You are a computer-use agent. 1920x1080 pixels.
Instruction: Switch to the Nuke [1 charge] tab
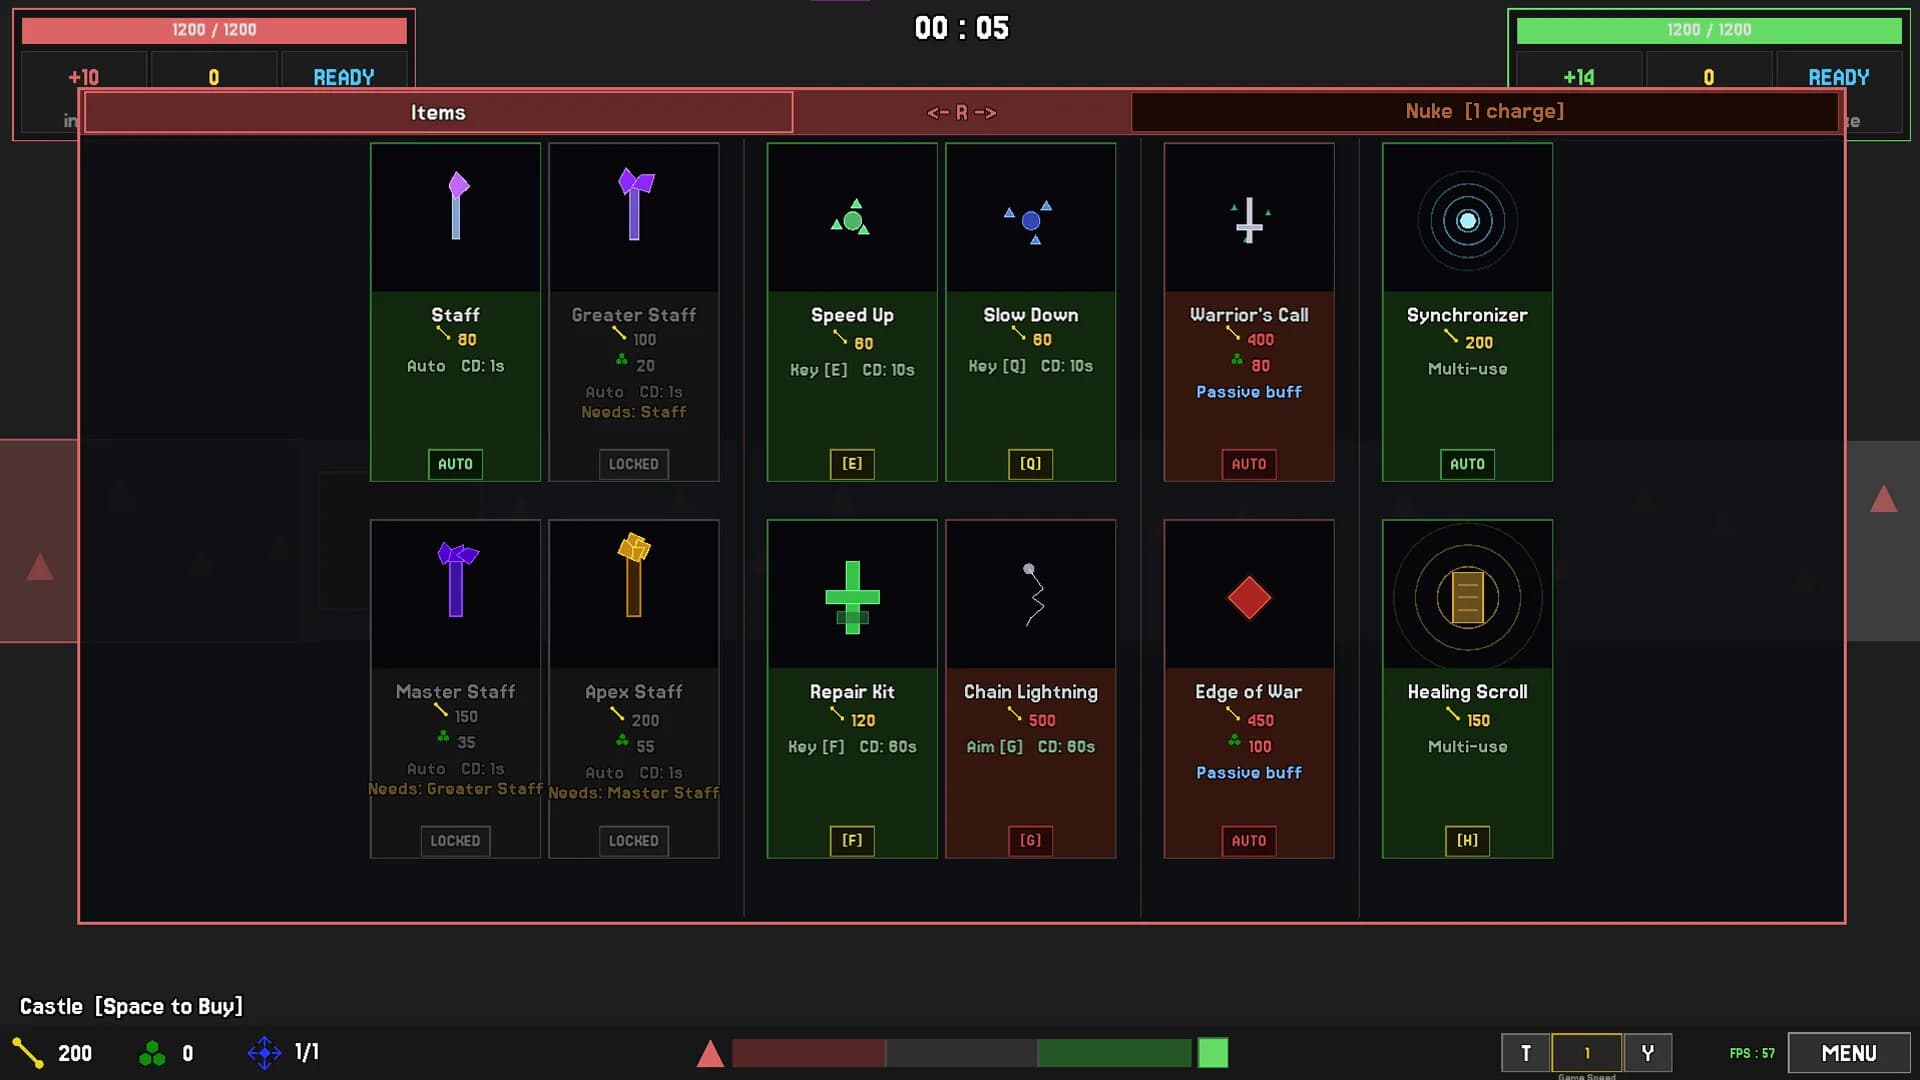tap(1484, 111)
